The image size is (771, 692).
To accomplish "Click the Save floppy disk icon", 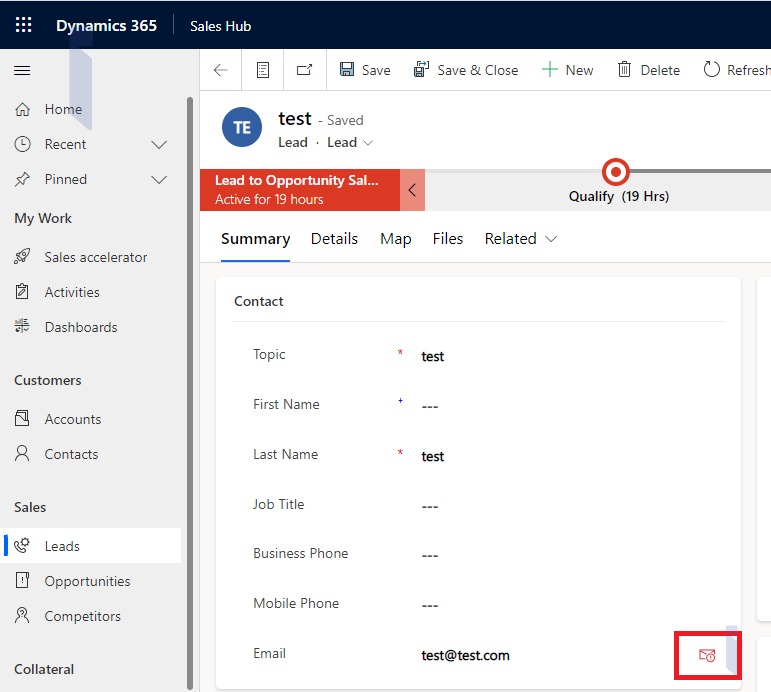I will 347,69.
